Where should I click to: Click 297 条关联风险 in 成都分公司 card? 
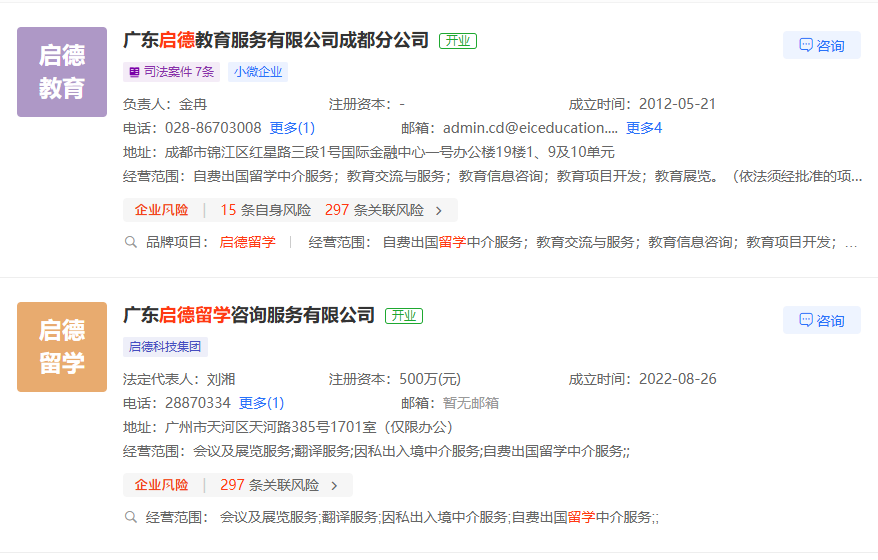374,210
